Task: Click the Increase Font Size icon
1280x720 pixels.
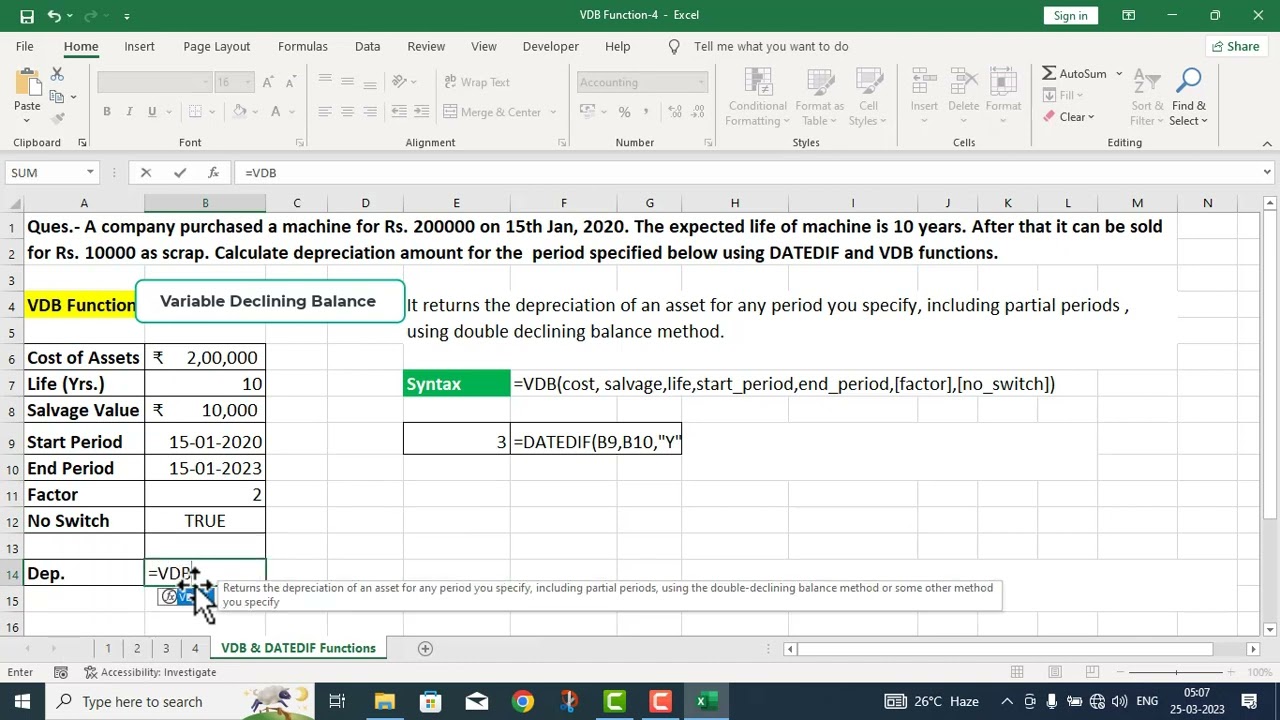Action: coord(268,82)
